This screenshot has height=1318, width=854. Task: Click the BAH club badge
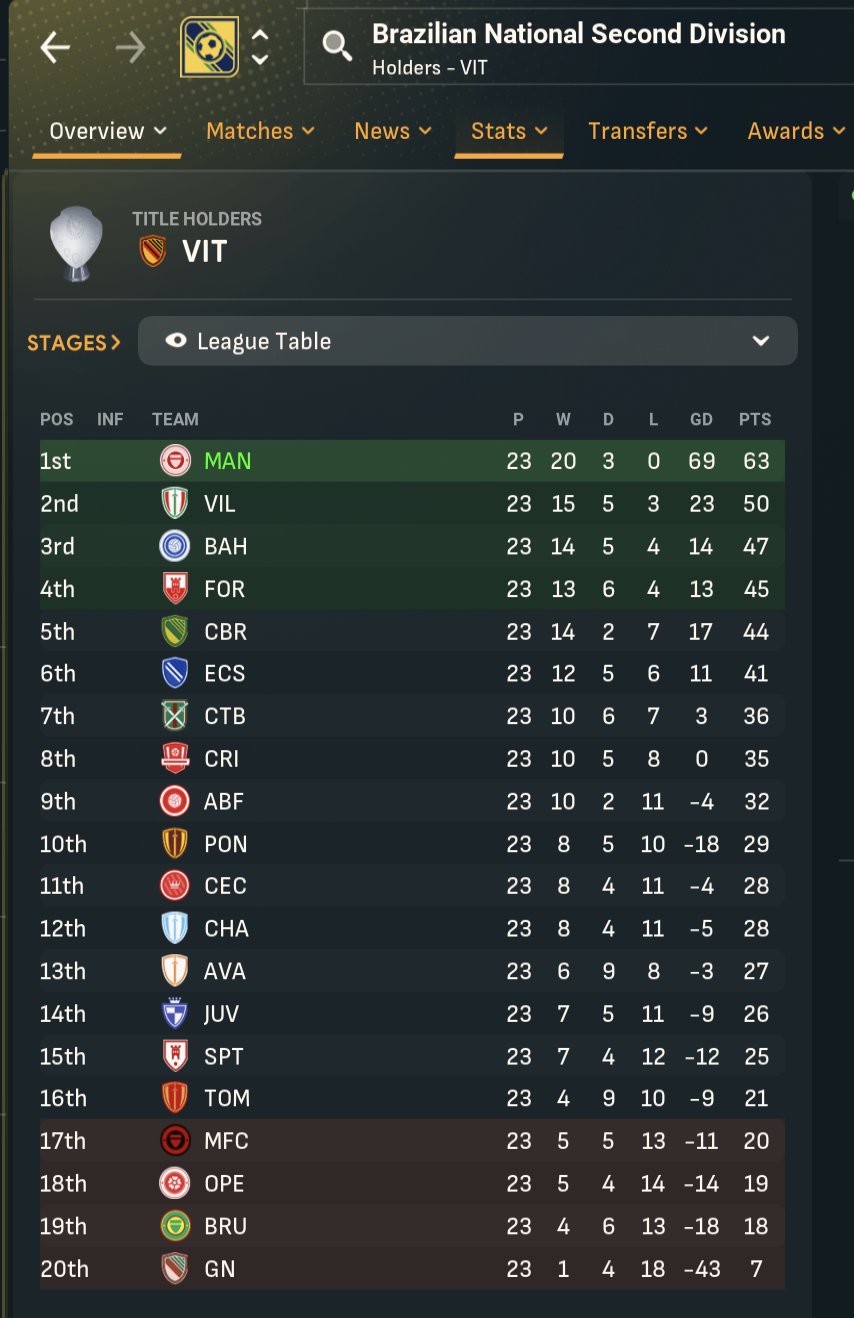(175, 546)
